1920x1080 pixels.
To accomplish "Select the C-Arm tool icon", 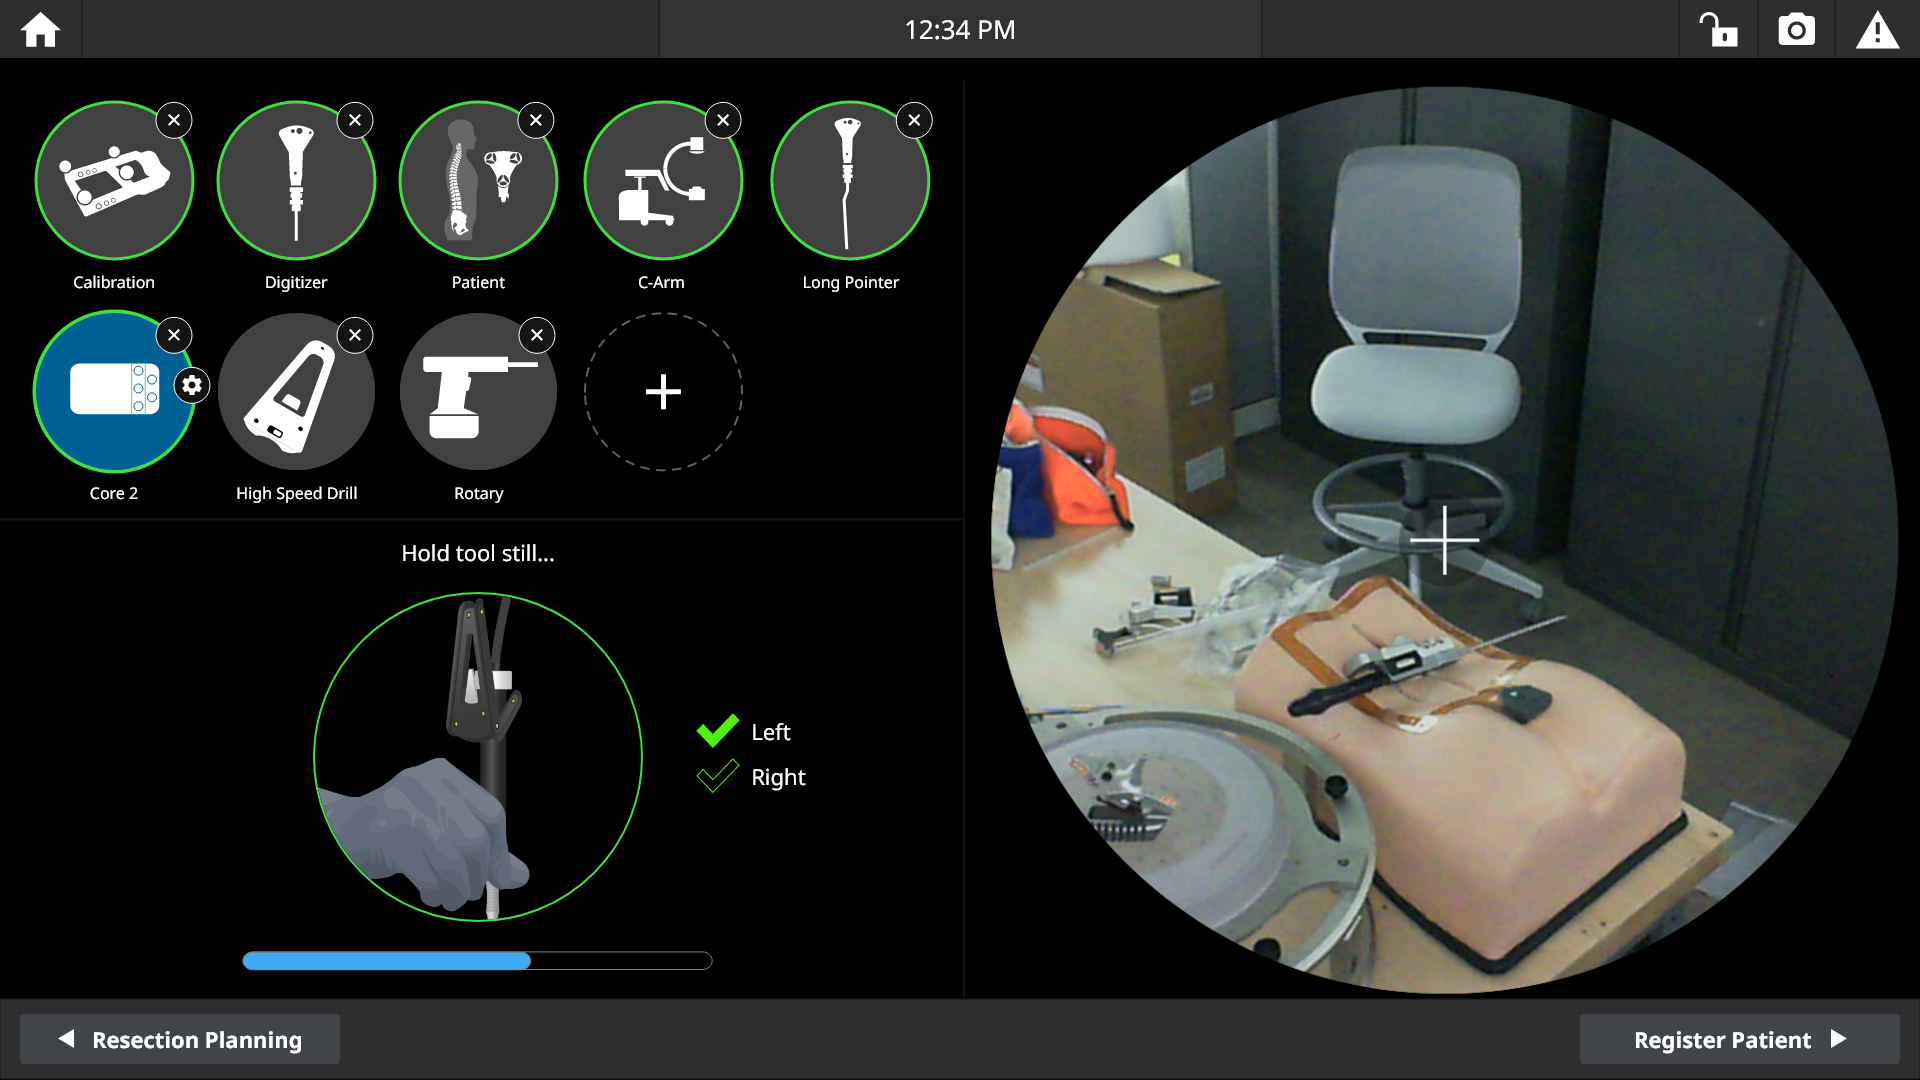I will [662, 181].
